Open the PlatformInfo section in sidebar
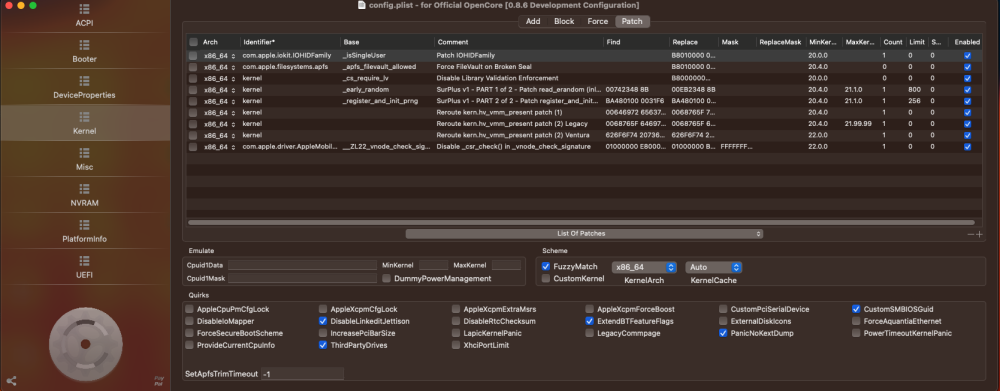This screenshot has width=1000, height=391. 85,231
